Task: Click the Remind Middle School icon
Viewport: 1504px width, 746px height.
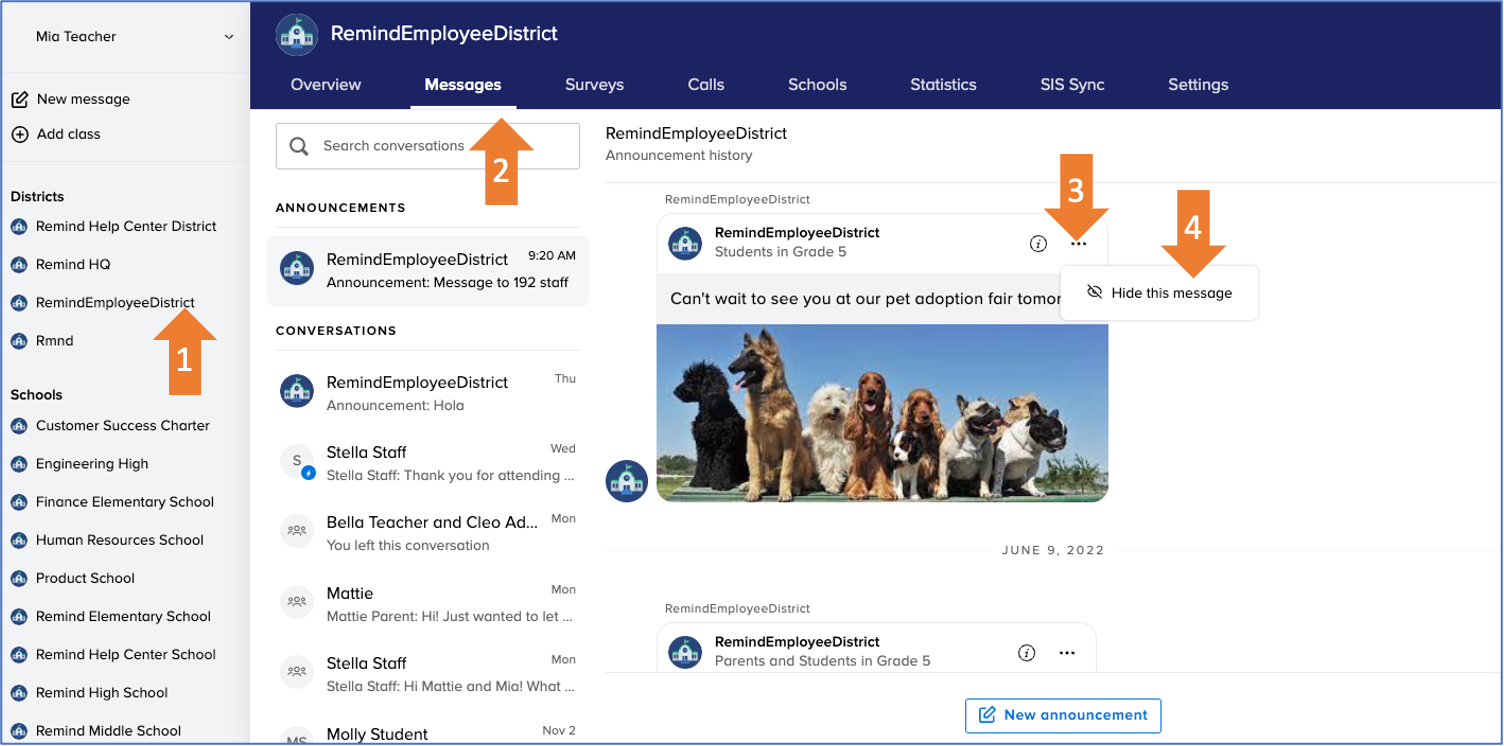Action: click(18, 731)
